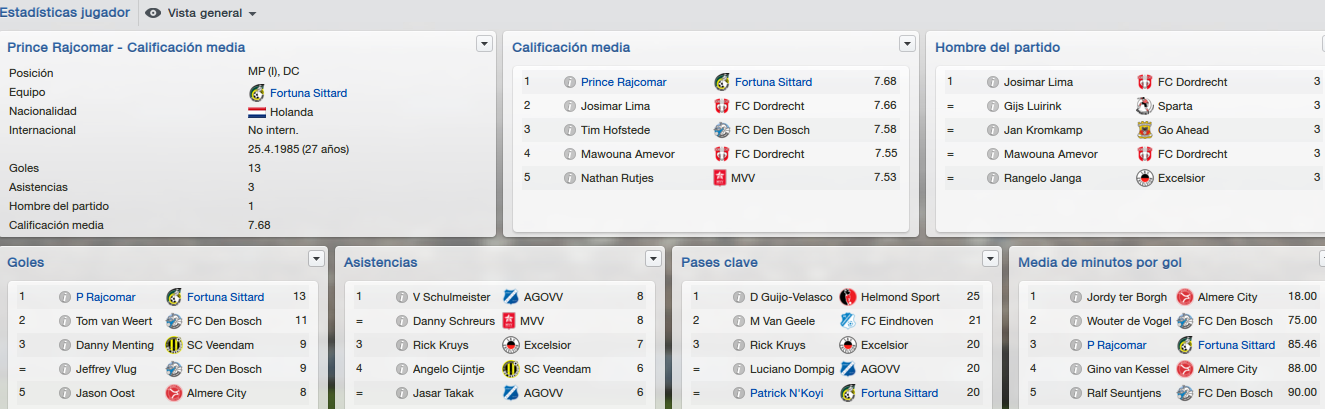Click the Go Ahead crest beside Jan Kromkamp
This screenshot has height=409, width=1325.
point(1145,130)
